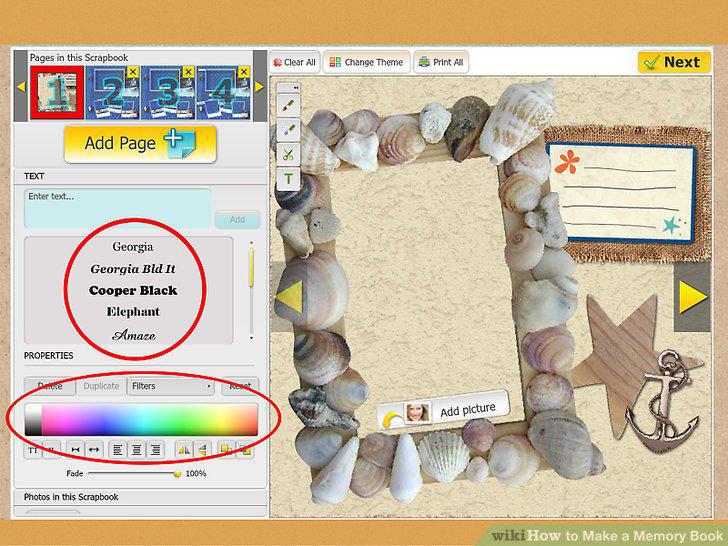
Task: Select the marker pen drawing tool
Action: [288, 106]
